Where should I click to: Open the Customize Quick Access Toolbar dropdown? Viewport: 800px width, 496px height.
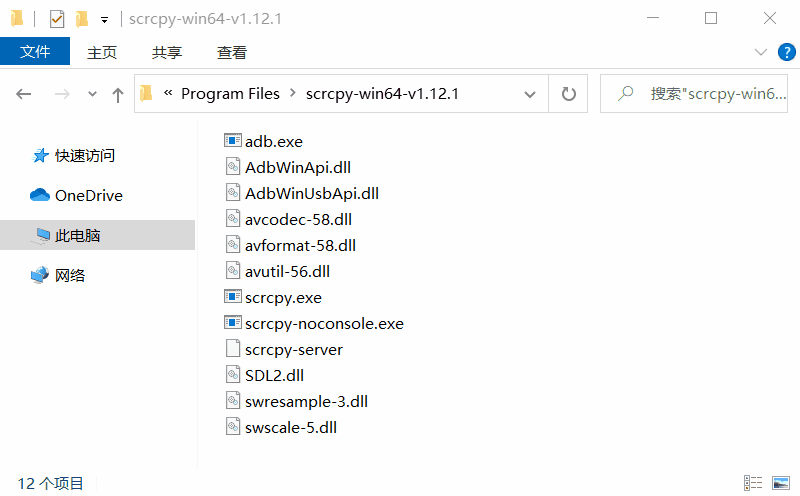point(104,19)
